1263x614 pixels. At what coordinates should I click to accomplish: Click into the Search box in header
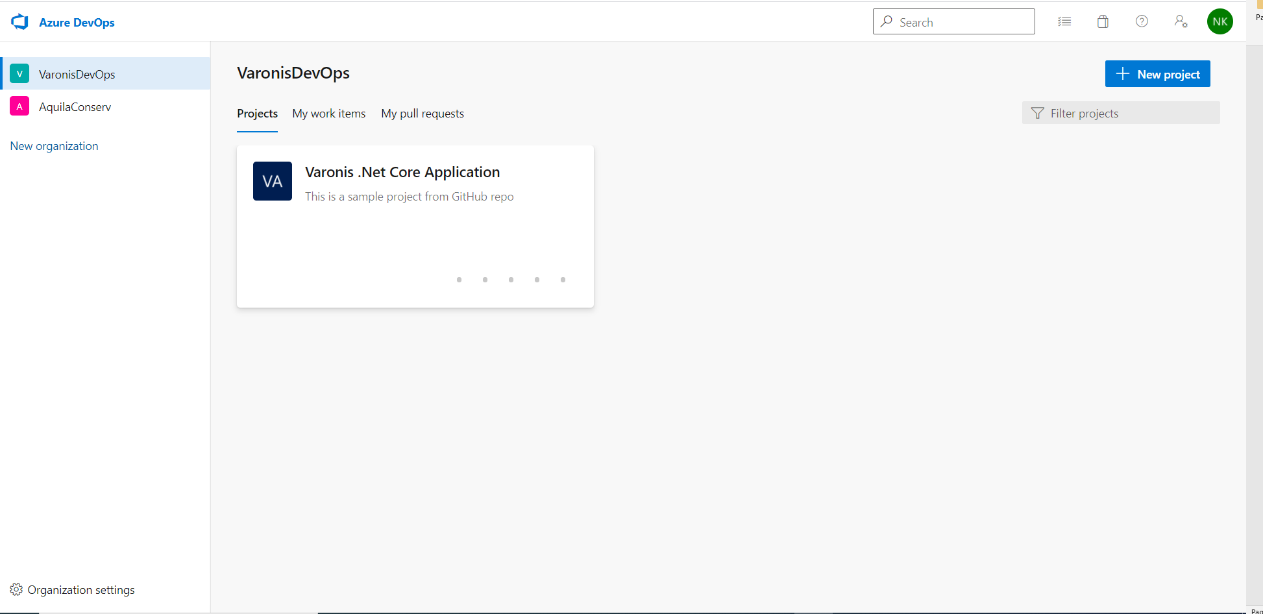coord(962,22)
